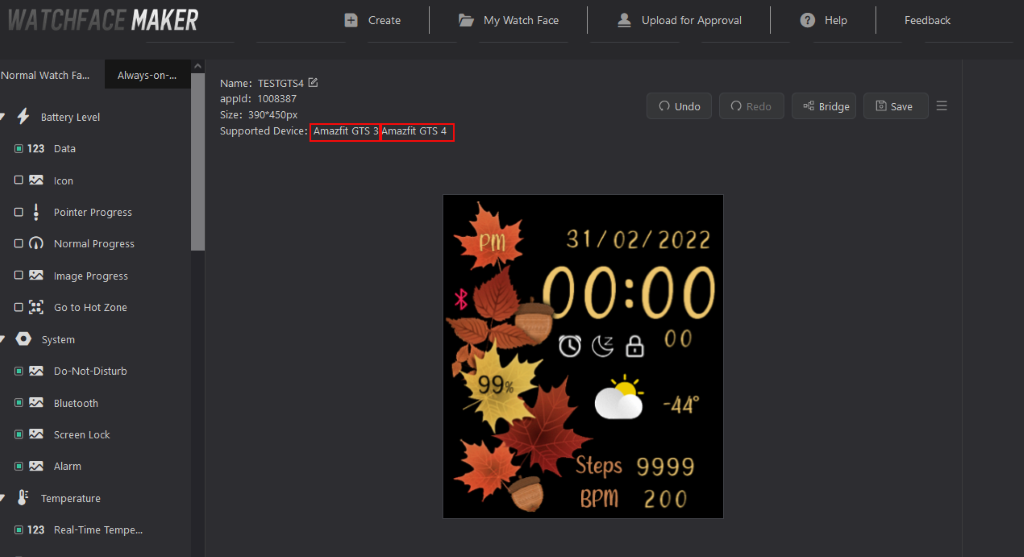The width and height of the screenshot is (1024, 557).
Task: Click the Image Progress picture icon
Action: (x=37, y=276)
